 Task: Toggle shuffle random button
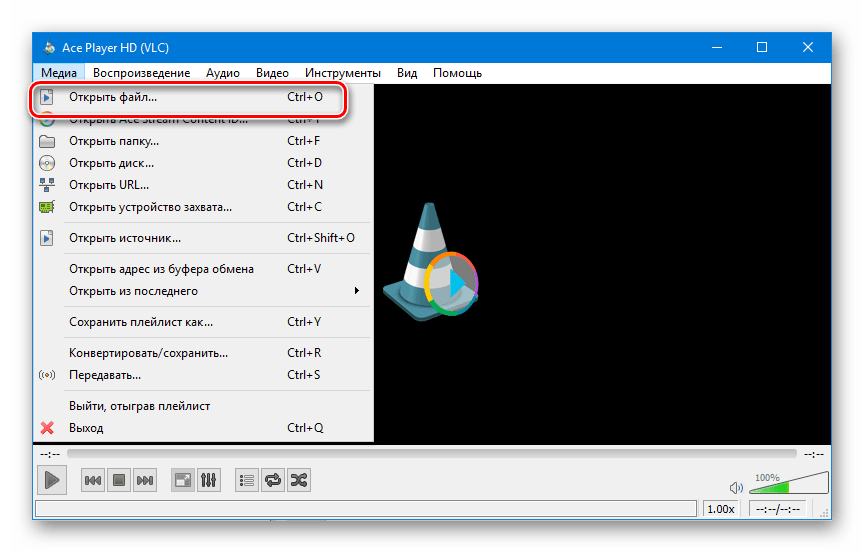click(298, 480)
